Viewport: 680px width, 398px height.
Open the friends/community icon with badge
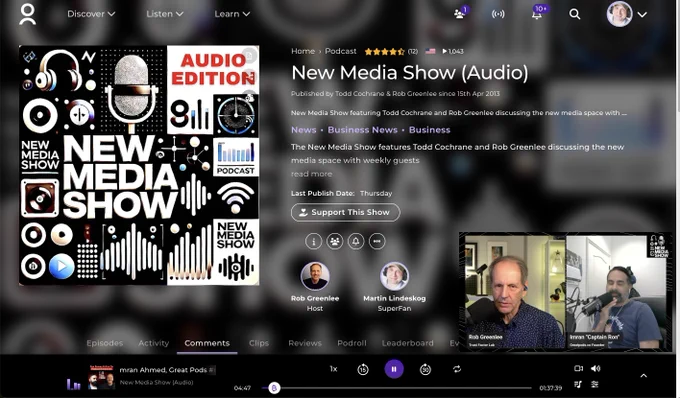pyautogui.click(x=460, y=13)
